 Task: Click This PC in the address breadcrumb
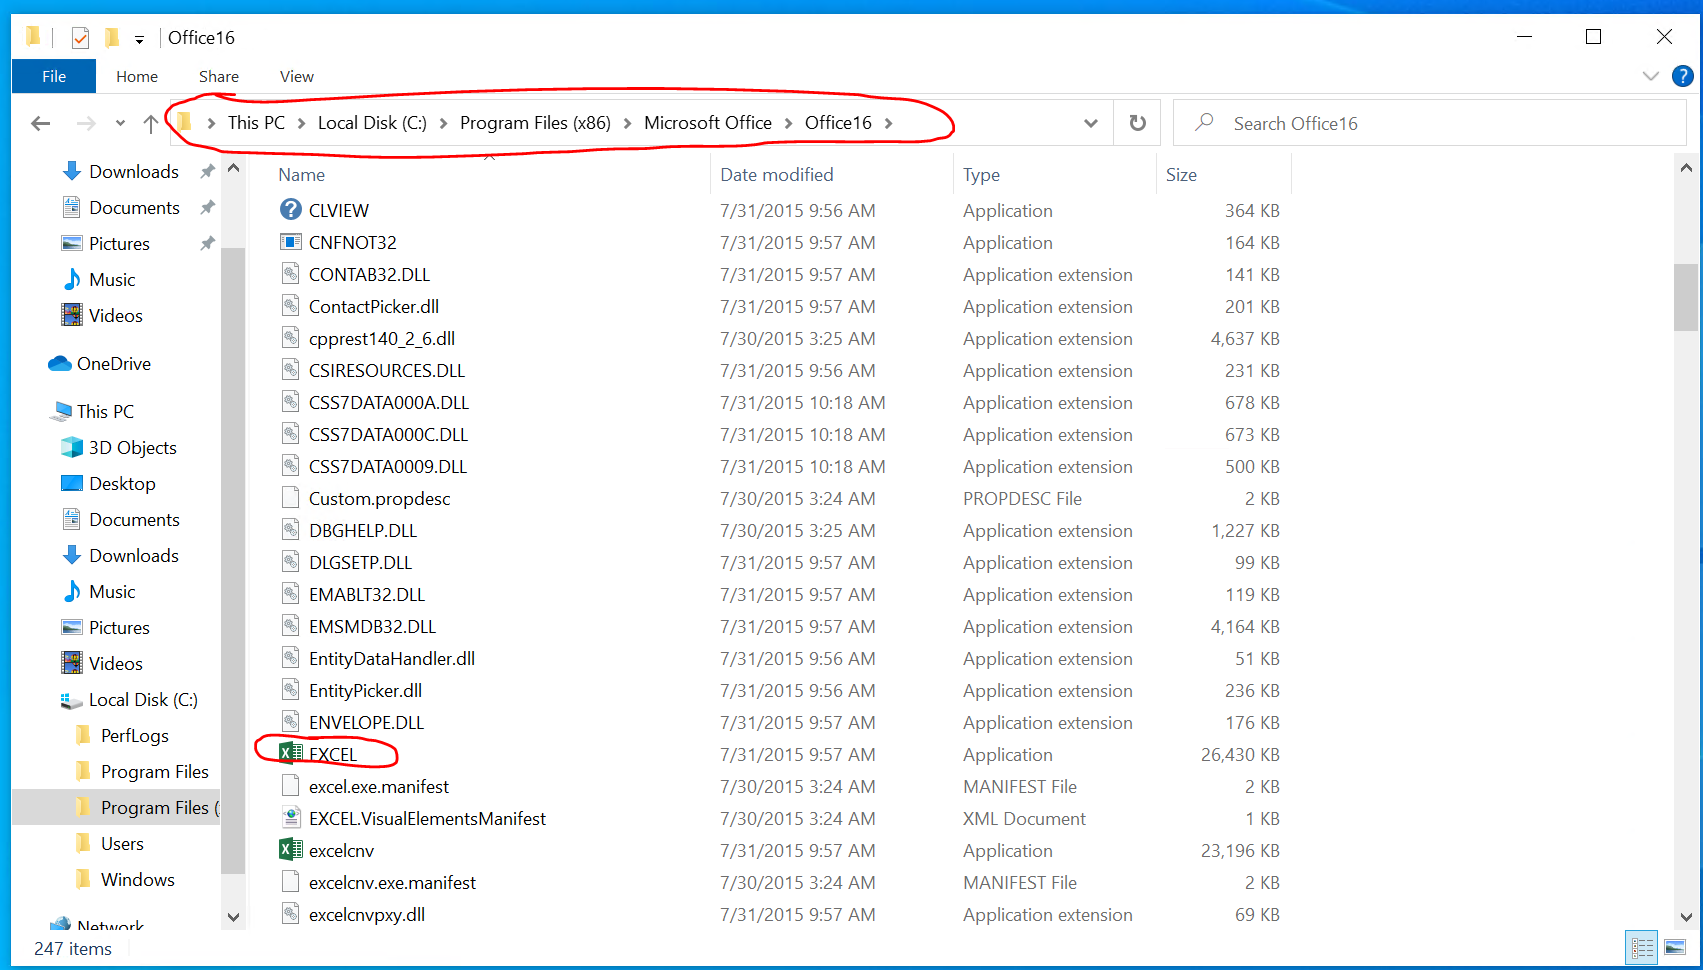256,123
